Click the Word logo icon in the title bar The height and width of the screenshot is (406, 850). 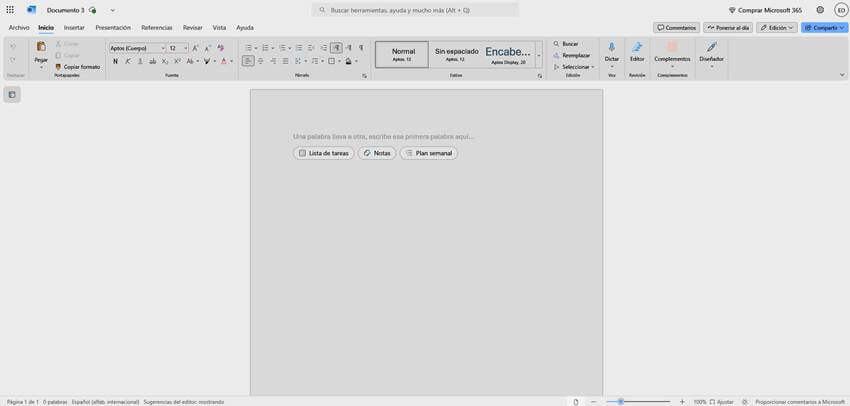coord(31,10)
